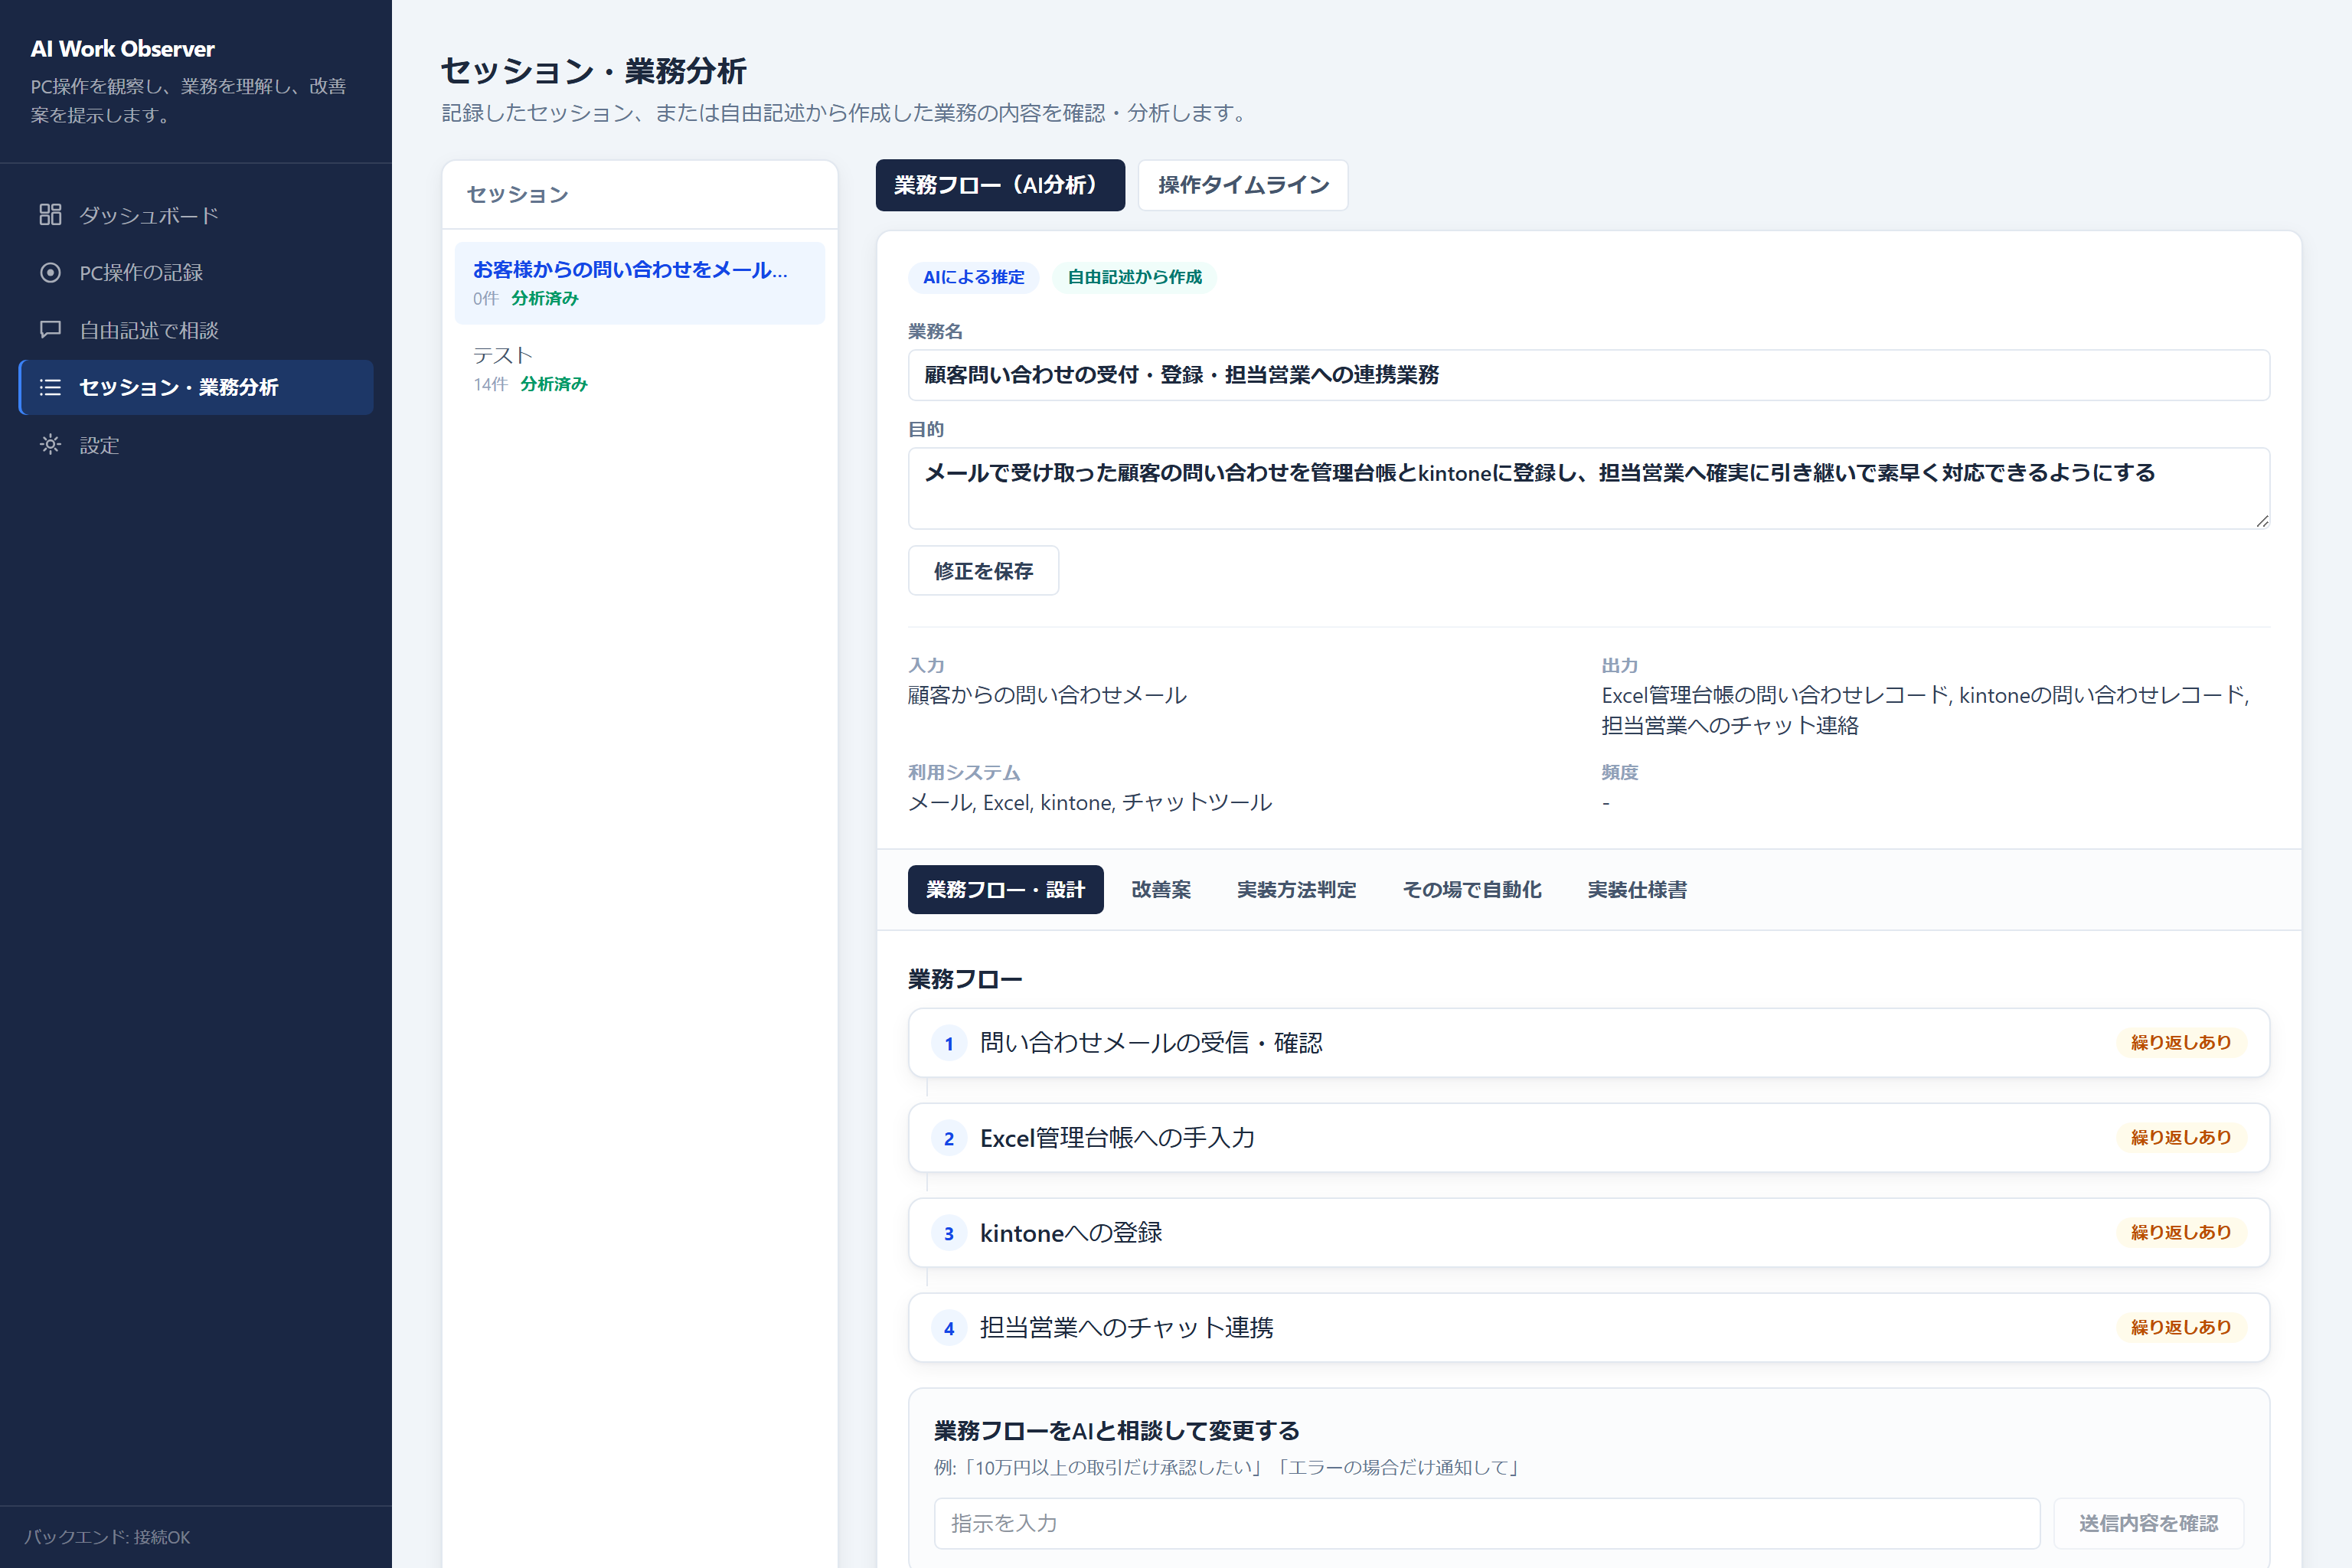Go to PC操作の記録 page
This screenshot has width=2352, height=1568.
coord(196,272)
